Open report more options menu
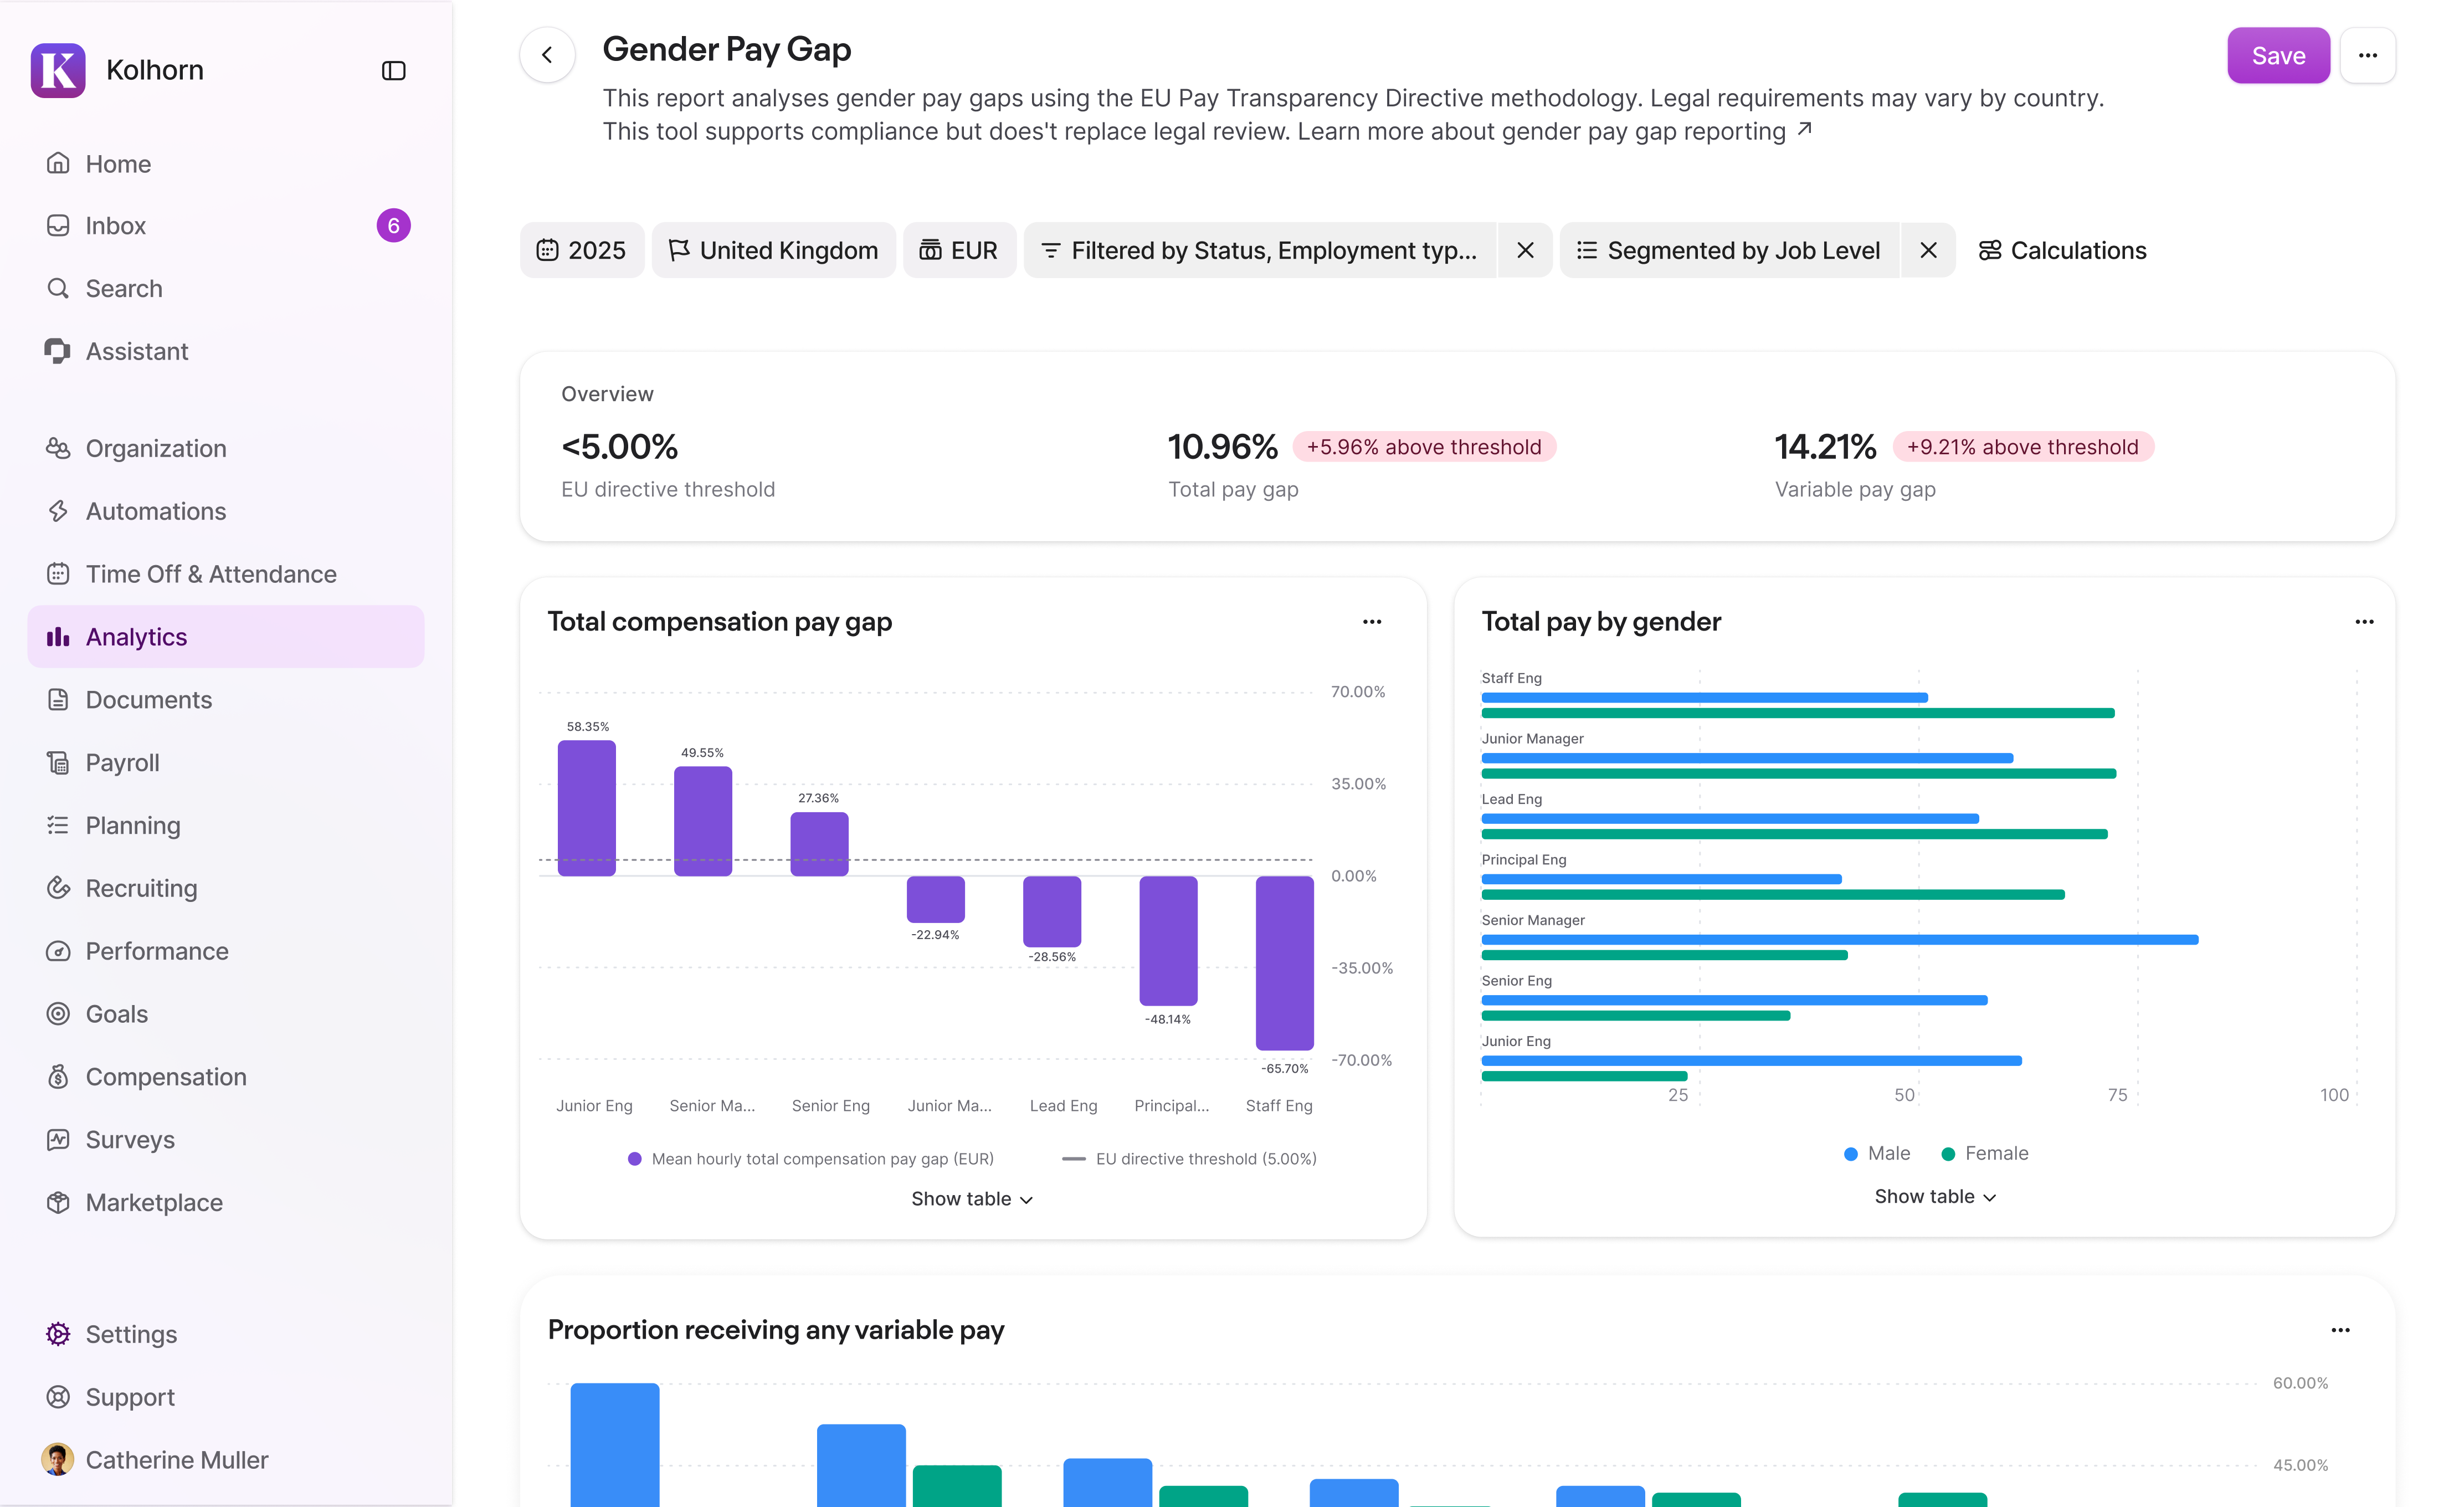2464x1507 pixels. pyautogui.click(x=2367, y=55)
